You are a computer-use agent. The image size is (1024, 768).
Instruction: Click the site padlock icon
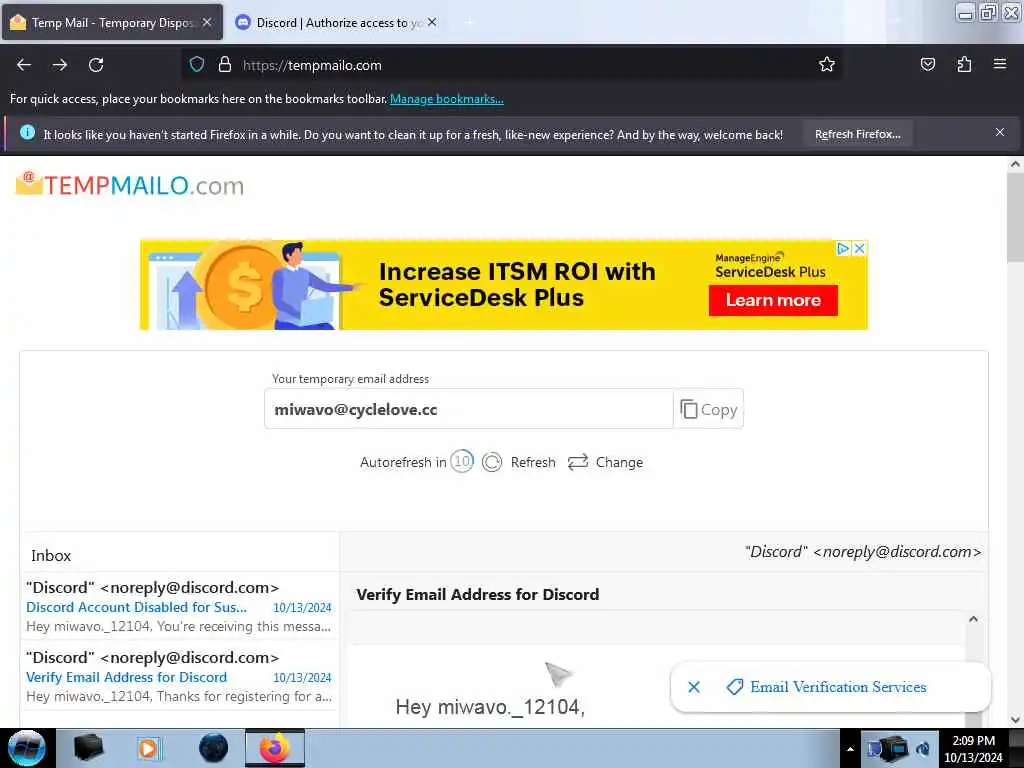[x=225, y=65]
